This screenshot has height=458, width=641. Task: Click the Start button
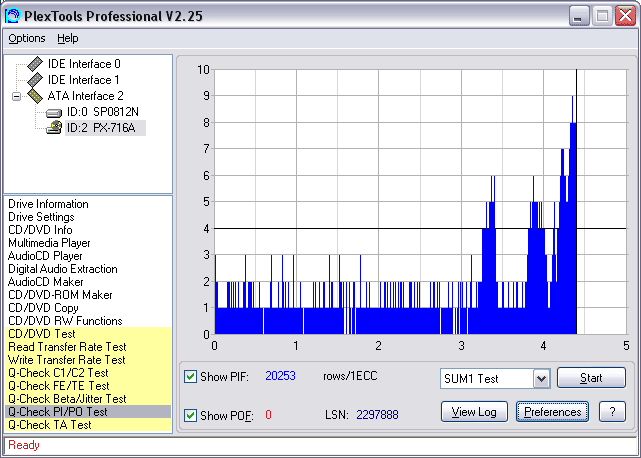591,377
